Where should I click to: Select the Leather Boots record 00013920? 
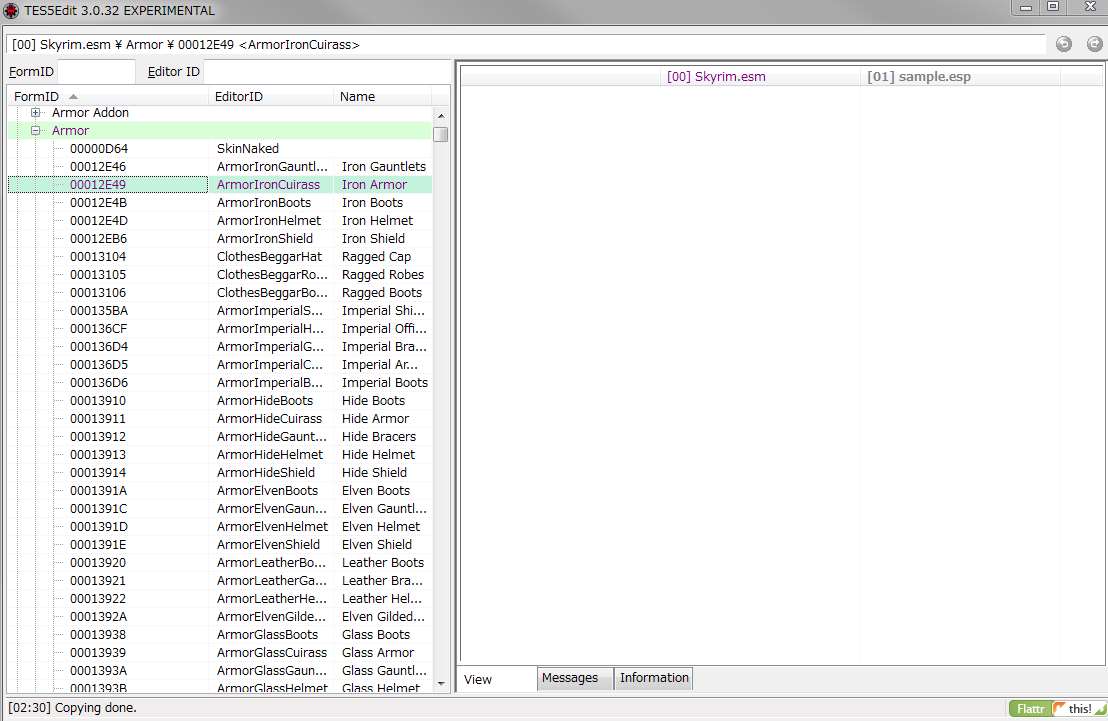220,563
